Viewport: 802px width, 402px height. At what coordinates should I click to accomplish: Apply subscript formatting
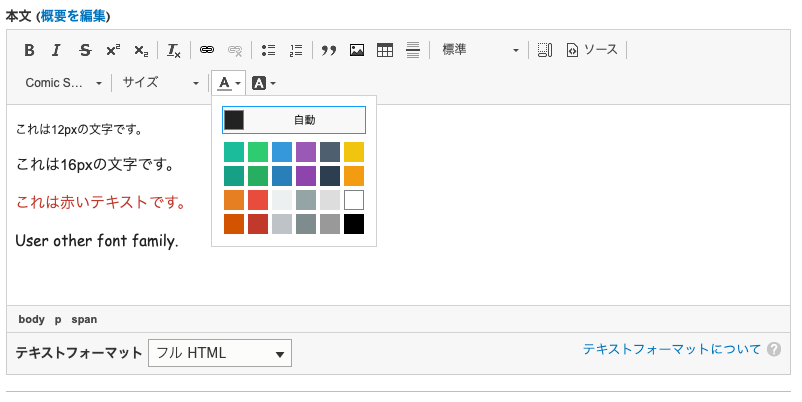point(141,50)
